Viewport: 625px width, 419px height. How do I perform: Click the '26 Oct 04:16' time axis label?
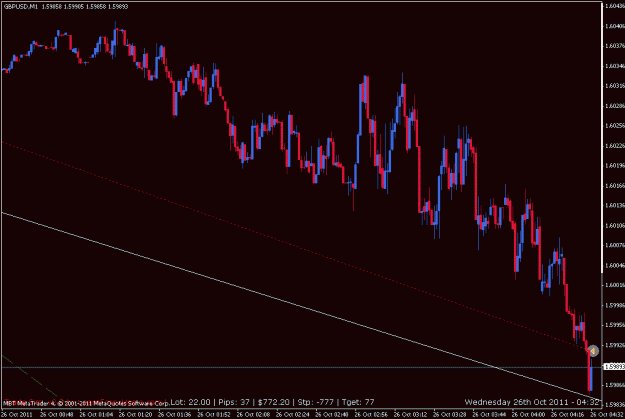point(567,415)
